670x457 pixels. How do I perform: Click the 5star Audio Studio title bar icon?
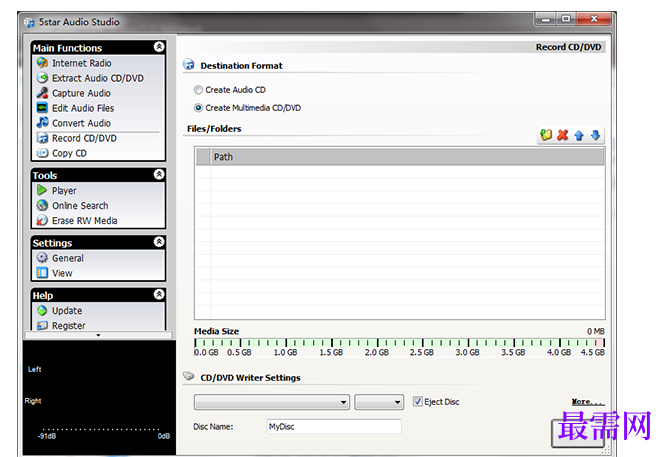click(29, 22)
